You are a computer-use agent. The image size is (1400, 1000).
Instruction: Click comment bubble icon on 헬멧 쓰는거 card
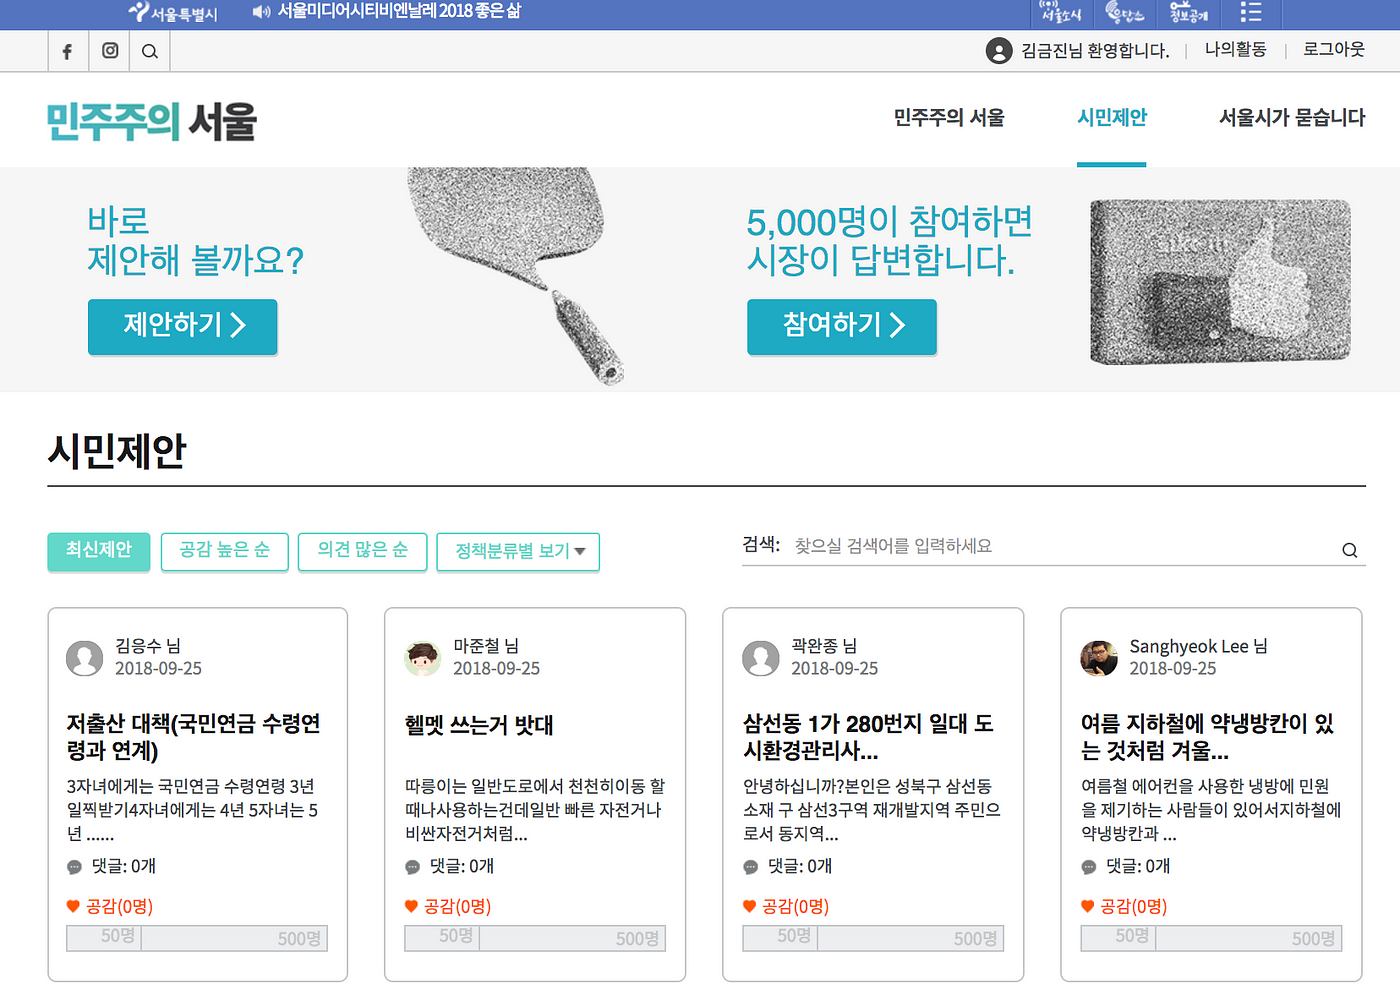412,867
